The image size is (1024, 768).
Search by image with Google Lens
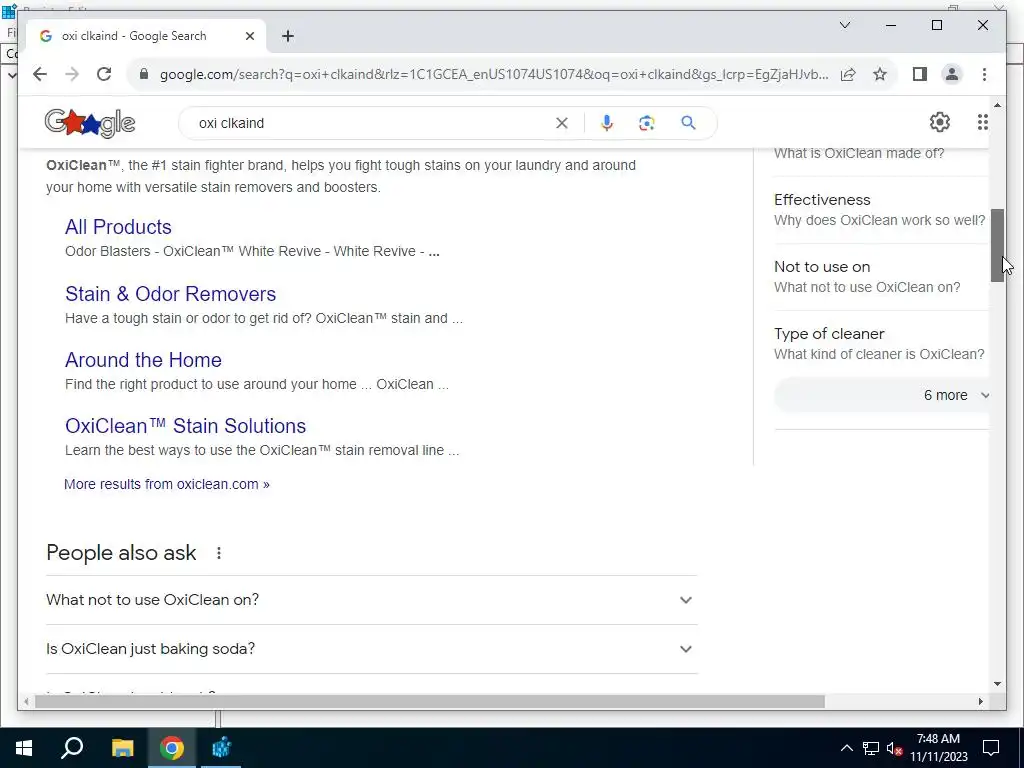(647, 123)
